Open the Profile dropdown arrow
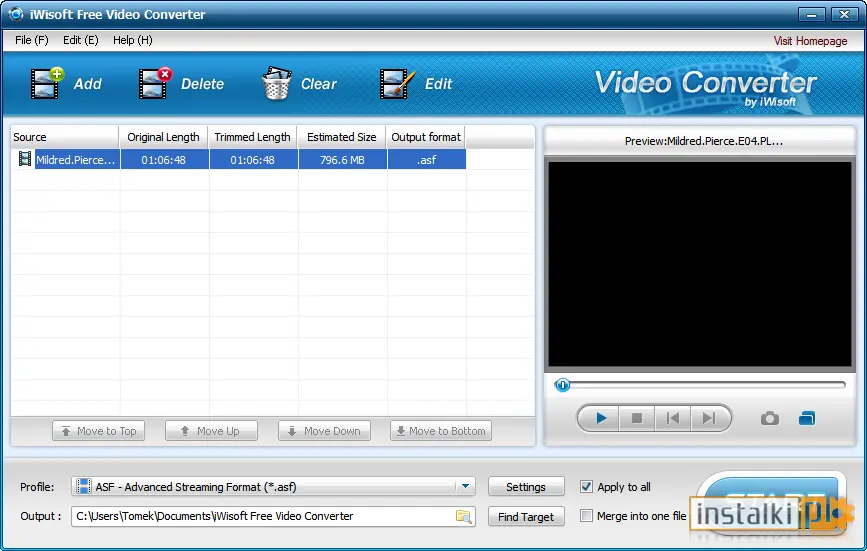The height and width of the screenshot is (551, 867). [465, 486]
